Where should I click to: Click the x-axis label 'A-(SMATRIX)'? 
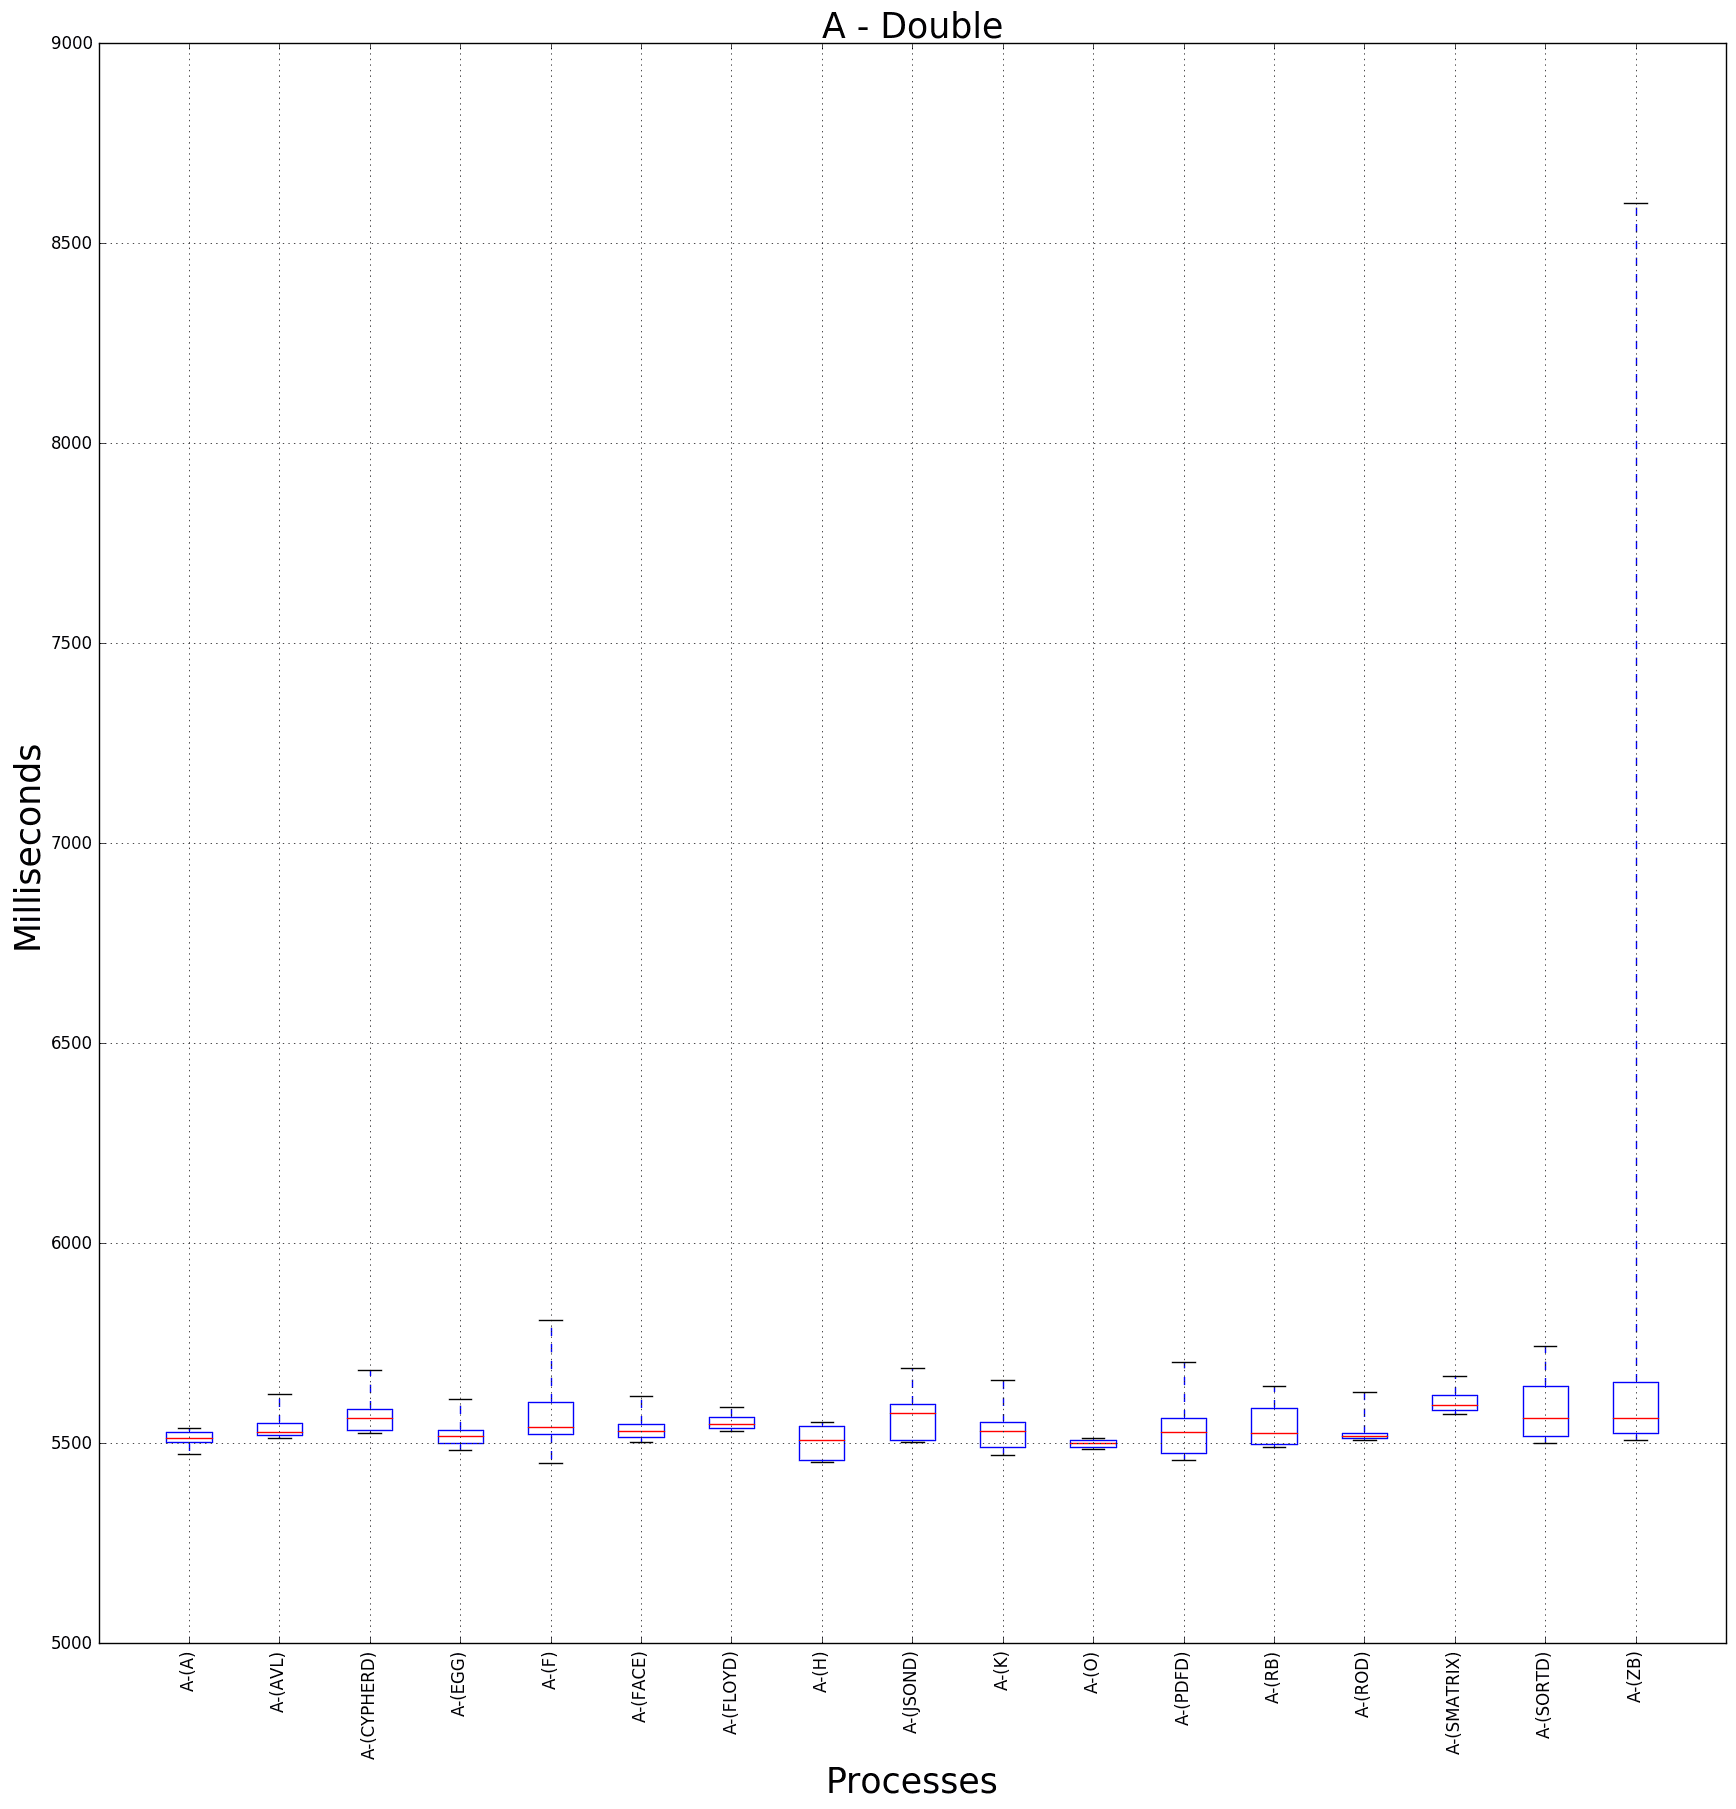1453,1702
